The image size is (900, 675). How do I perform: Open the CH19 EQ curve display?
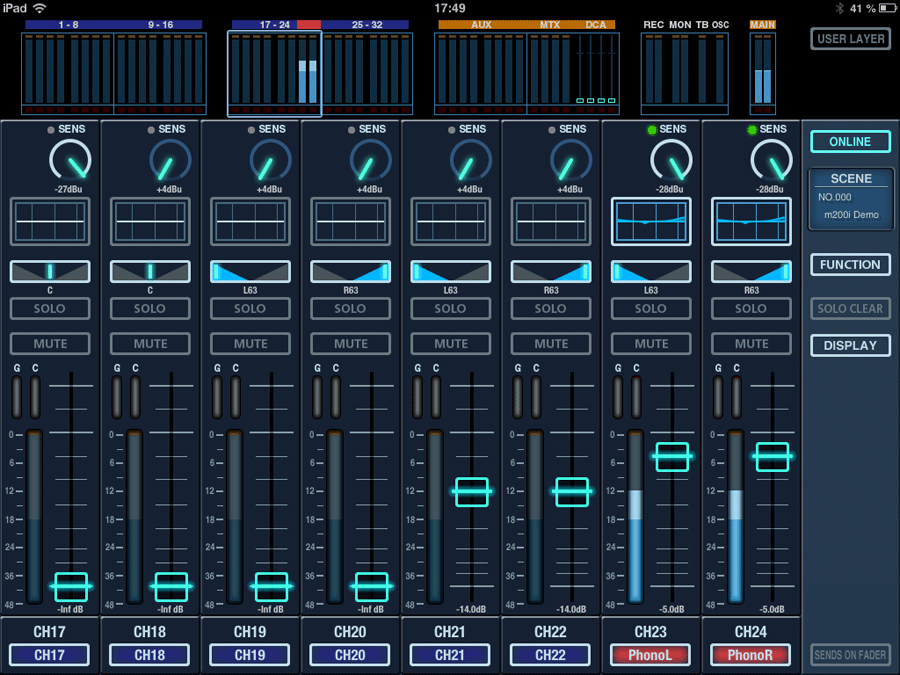(250, 222)
